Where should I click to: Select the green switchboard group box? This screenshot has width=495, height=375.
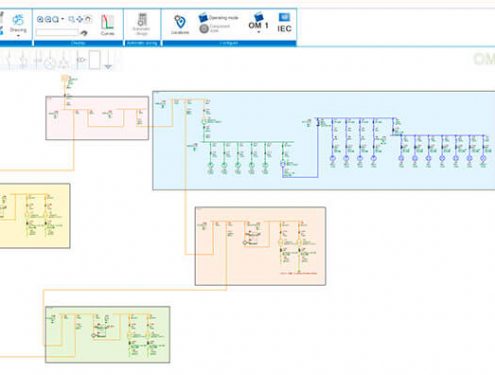107,334
